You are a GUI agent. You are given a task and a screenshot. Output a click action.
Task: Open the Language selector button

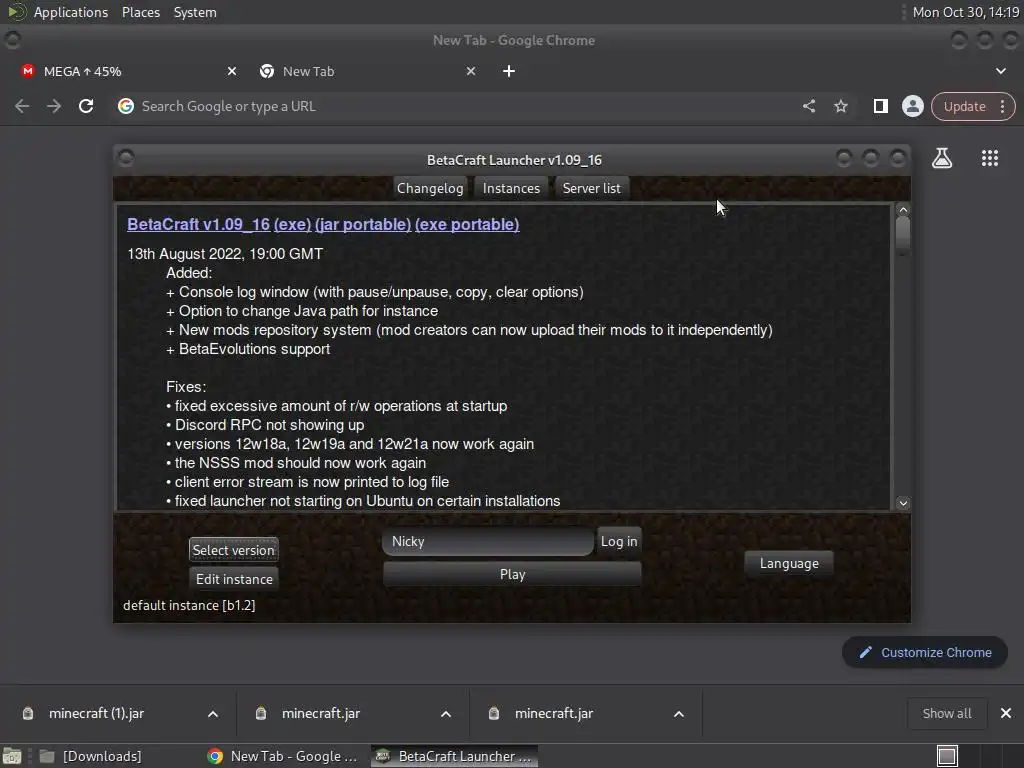click(789, 563)
